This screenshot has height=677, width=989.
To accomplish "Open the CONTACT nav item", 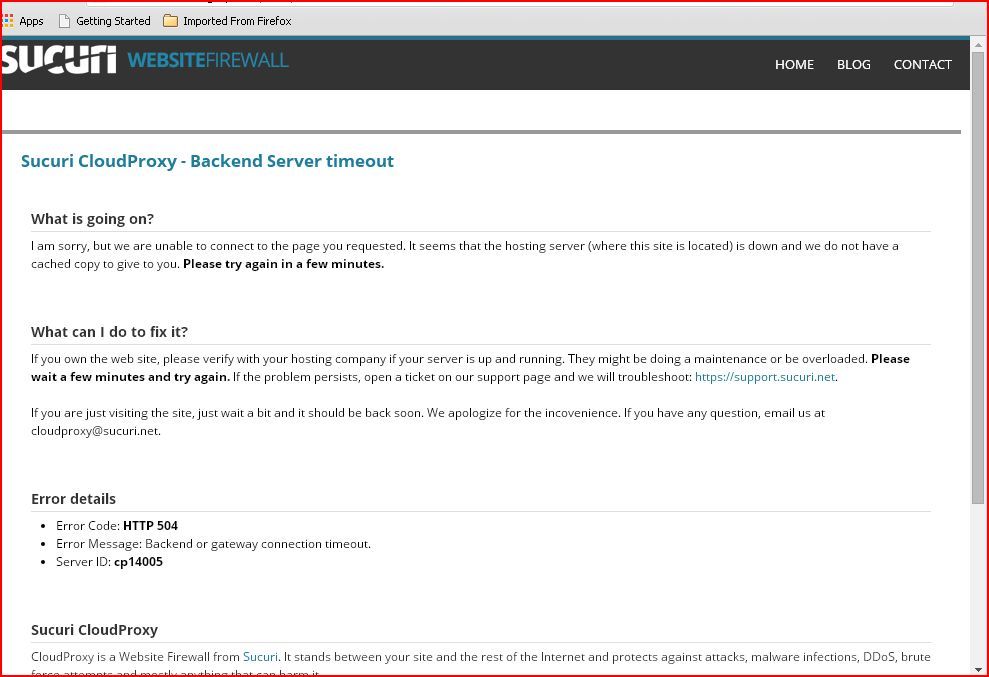I will pos(922,64).
